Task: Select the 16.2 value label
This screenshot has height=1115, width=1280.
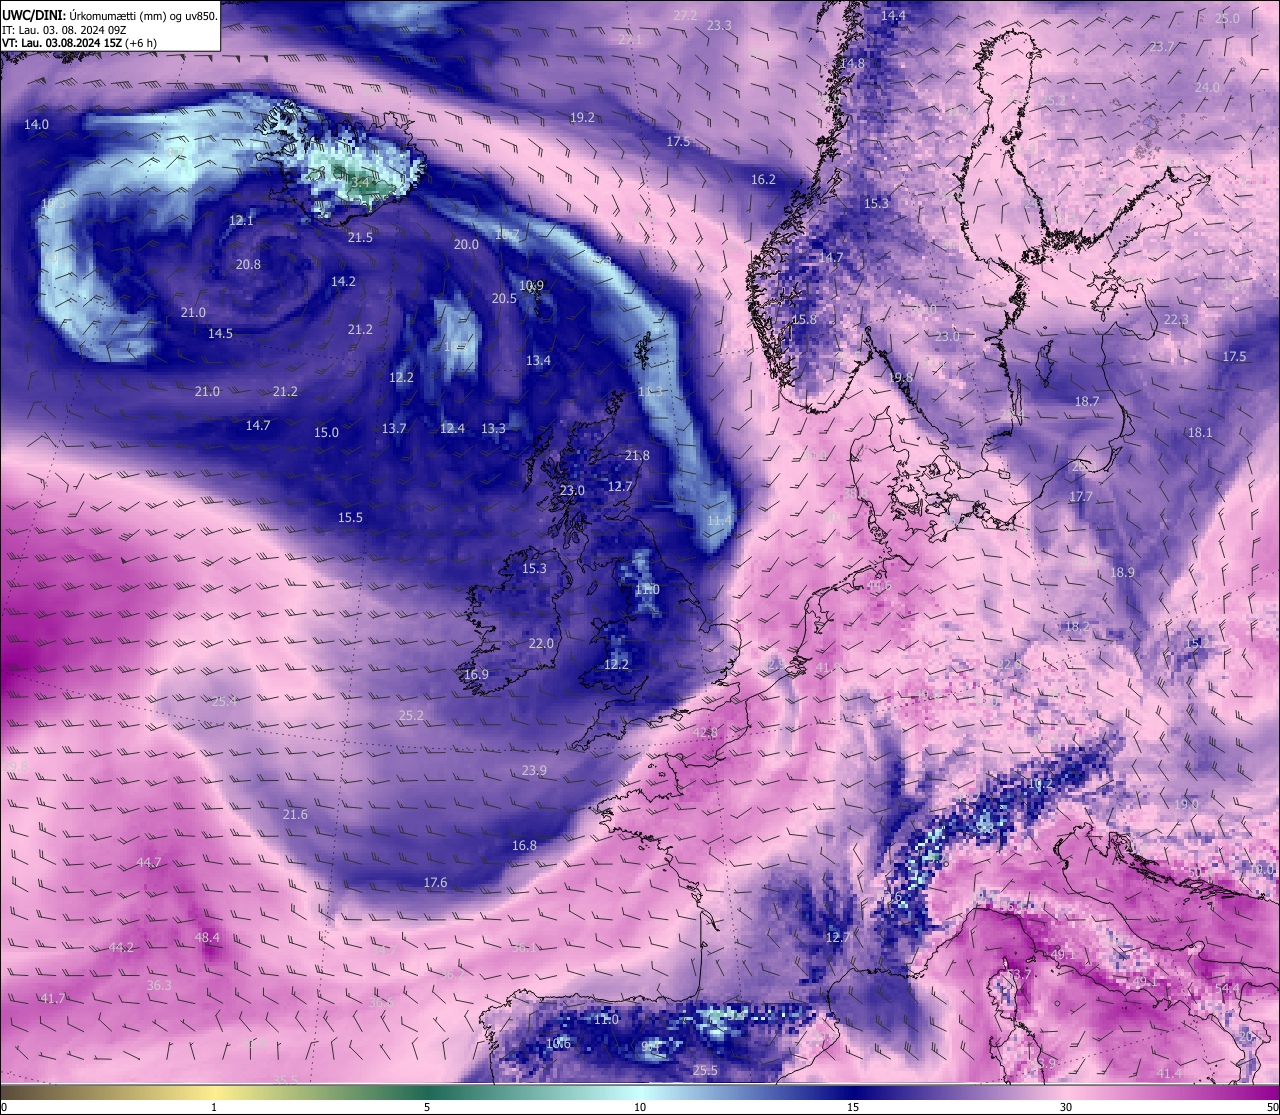Action: click(763, 179)
